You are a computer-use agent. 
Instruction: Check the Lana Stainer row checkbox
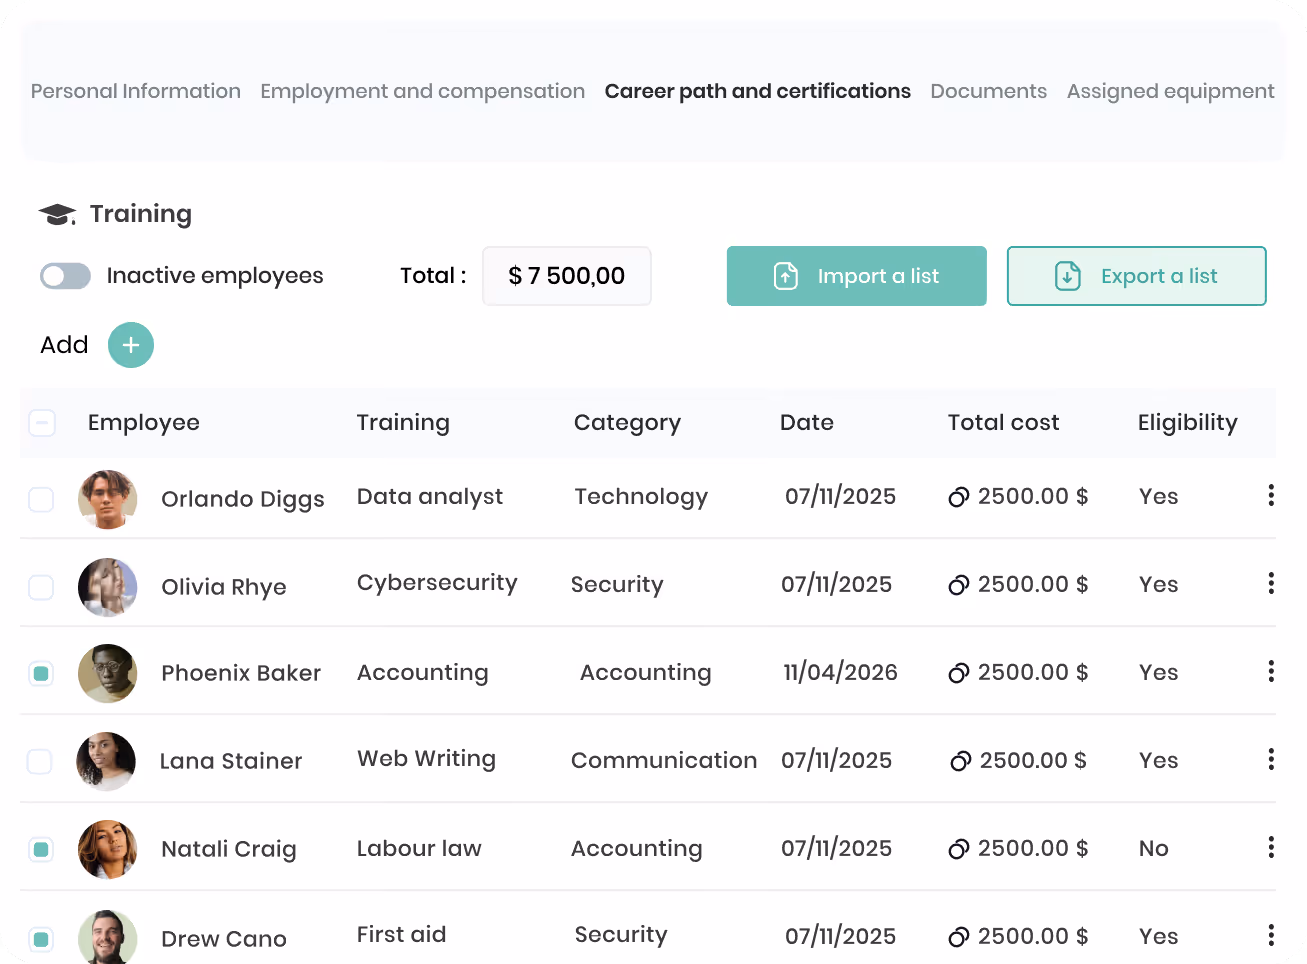[39, 761]
